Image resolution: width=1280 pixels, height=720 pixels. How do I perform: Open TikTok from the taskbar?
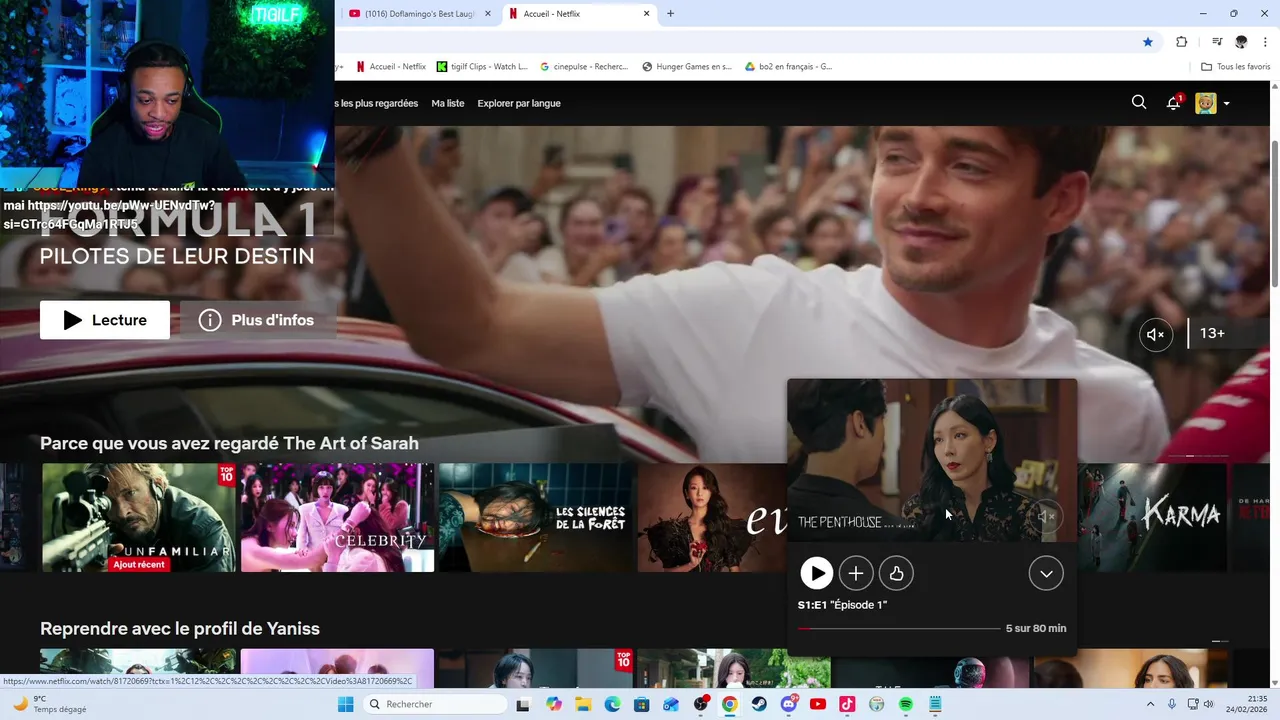click(847, 704)
